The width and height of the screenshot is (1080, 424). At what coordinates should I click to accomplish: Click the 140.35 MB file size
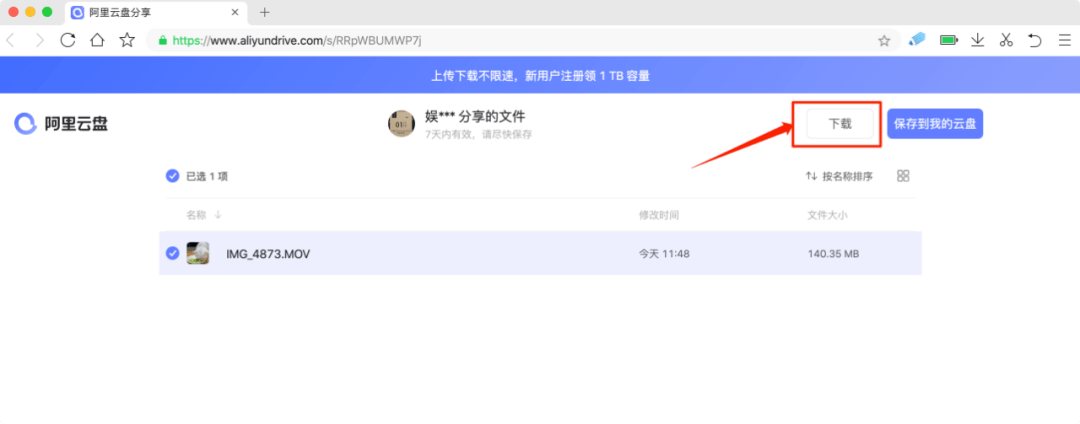click(833, 254)
